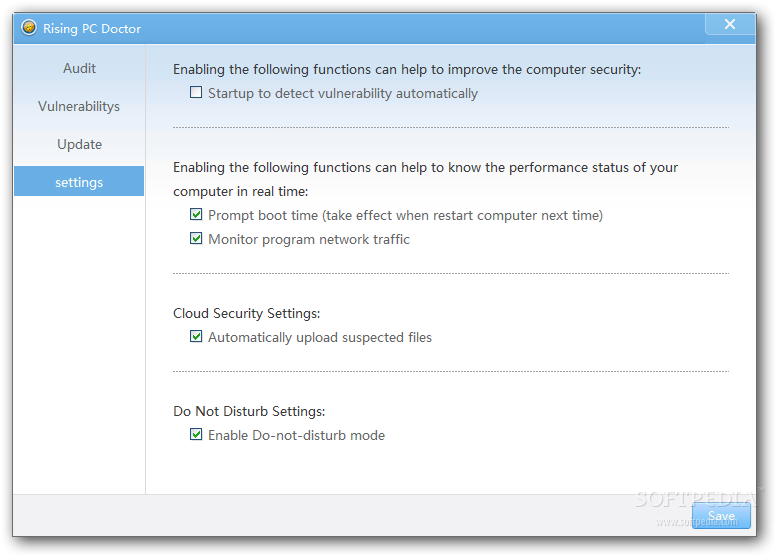Image resolution: width=778 pixels, height=557 pixels.
Task: Switch to the Vulnerabilitys tab
Action: [x=79, y=106]
